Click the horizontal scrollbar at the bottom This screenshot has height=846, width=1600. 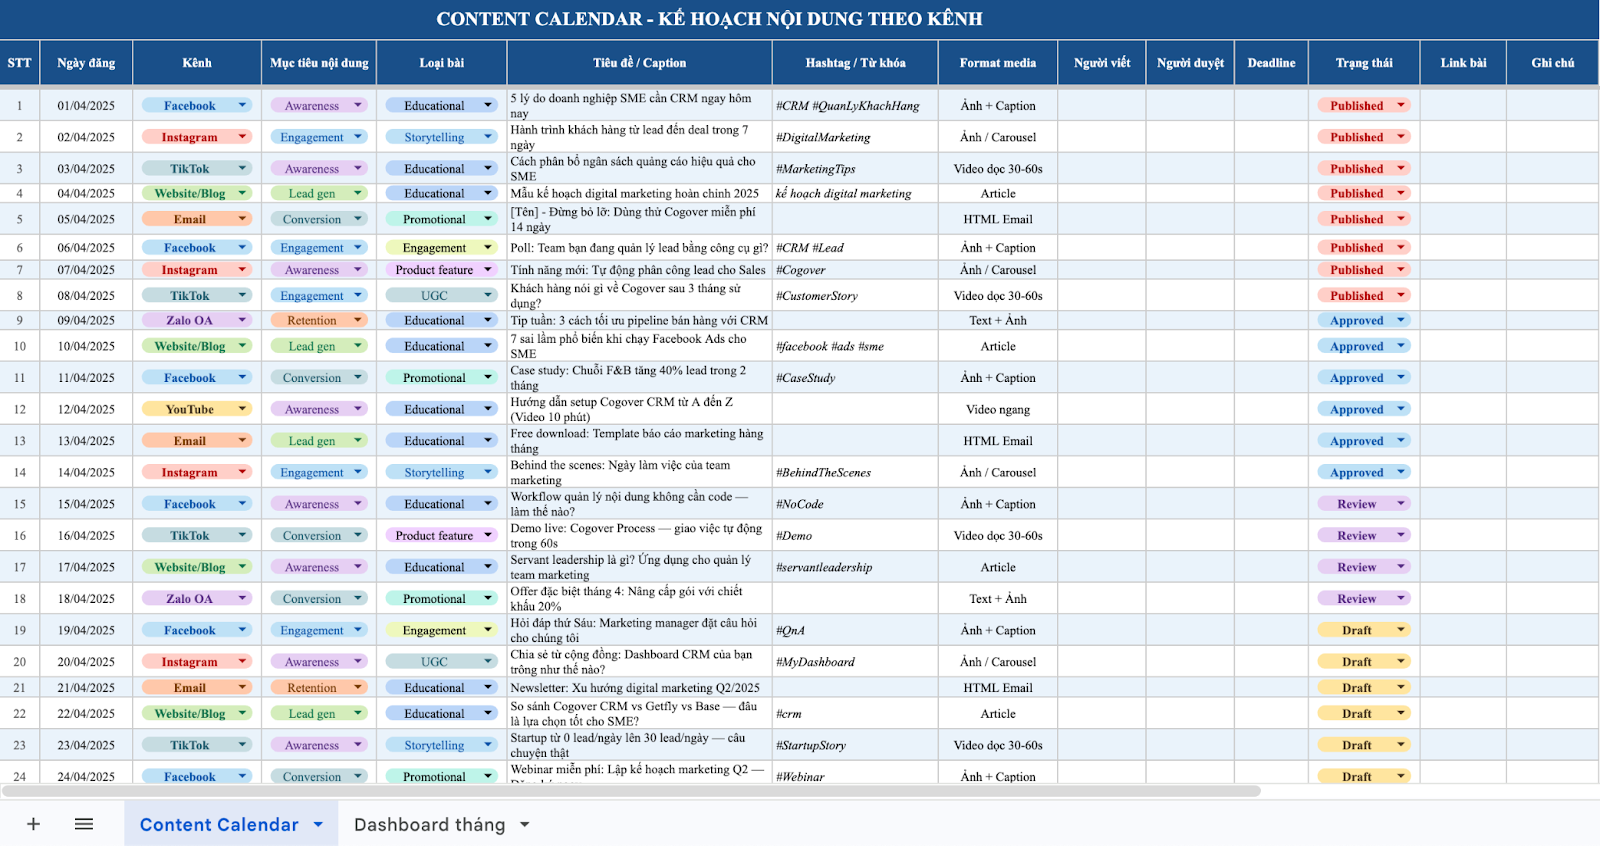(630, 791)
